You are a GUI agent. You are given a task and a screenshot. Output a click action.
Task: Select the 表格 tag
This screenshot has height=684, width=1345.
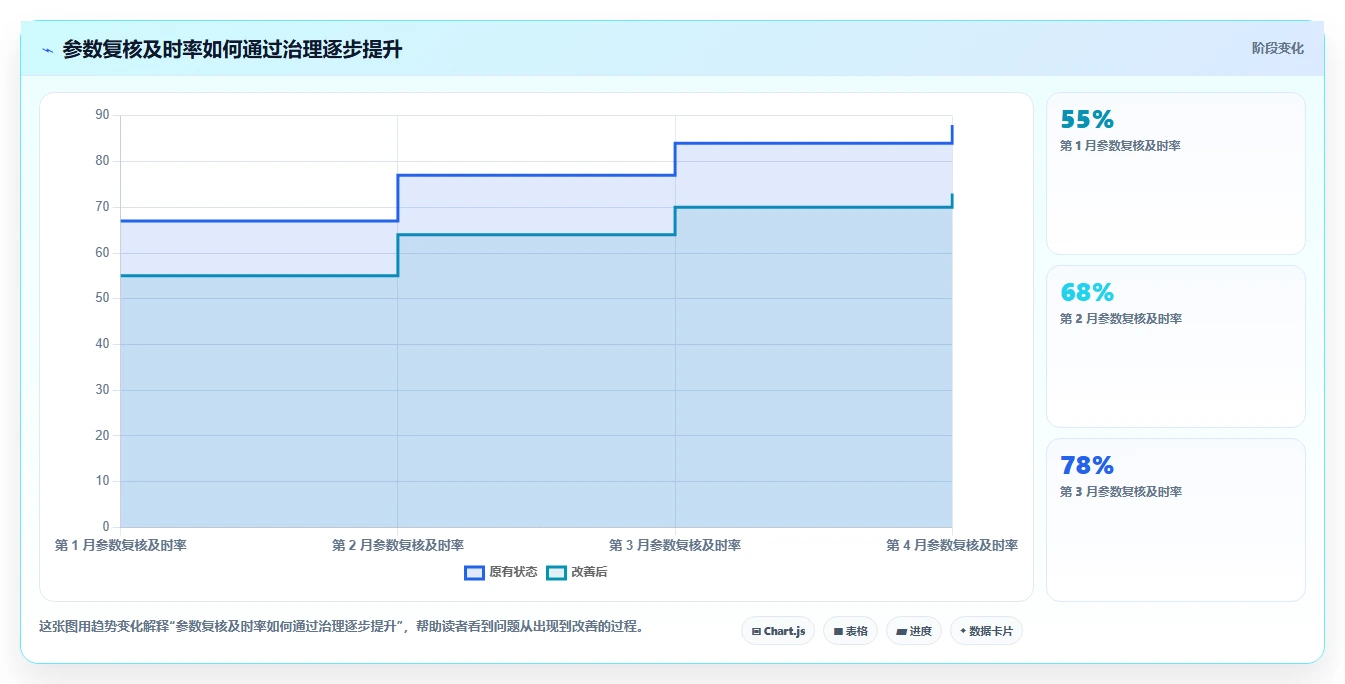pos(850,631)
